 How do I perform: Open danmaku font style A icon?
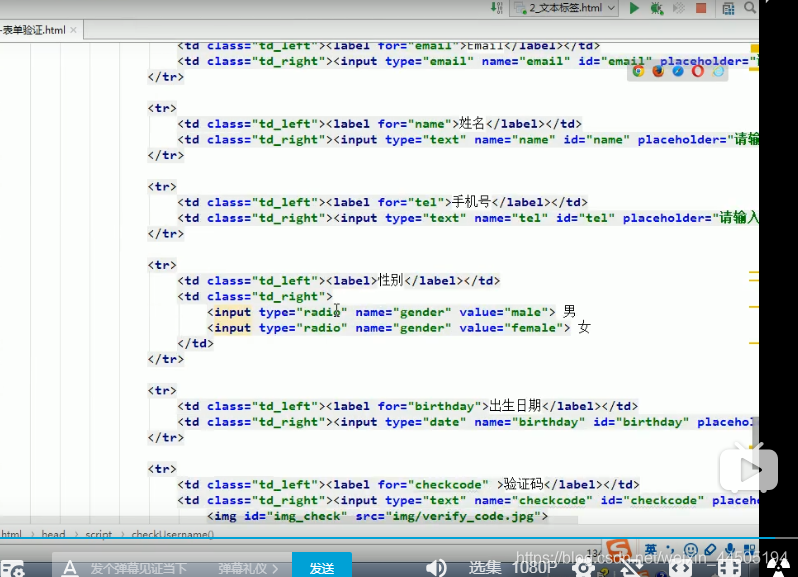point(70,568)
